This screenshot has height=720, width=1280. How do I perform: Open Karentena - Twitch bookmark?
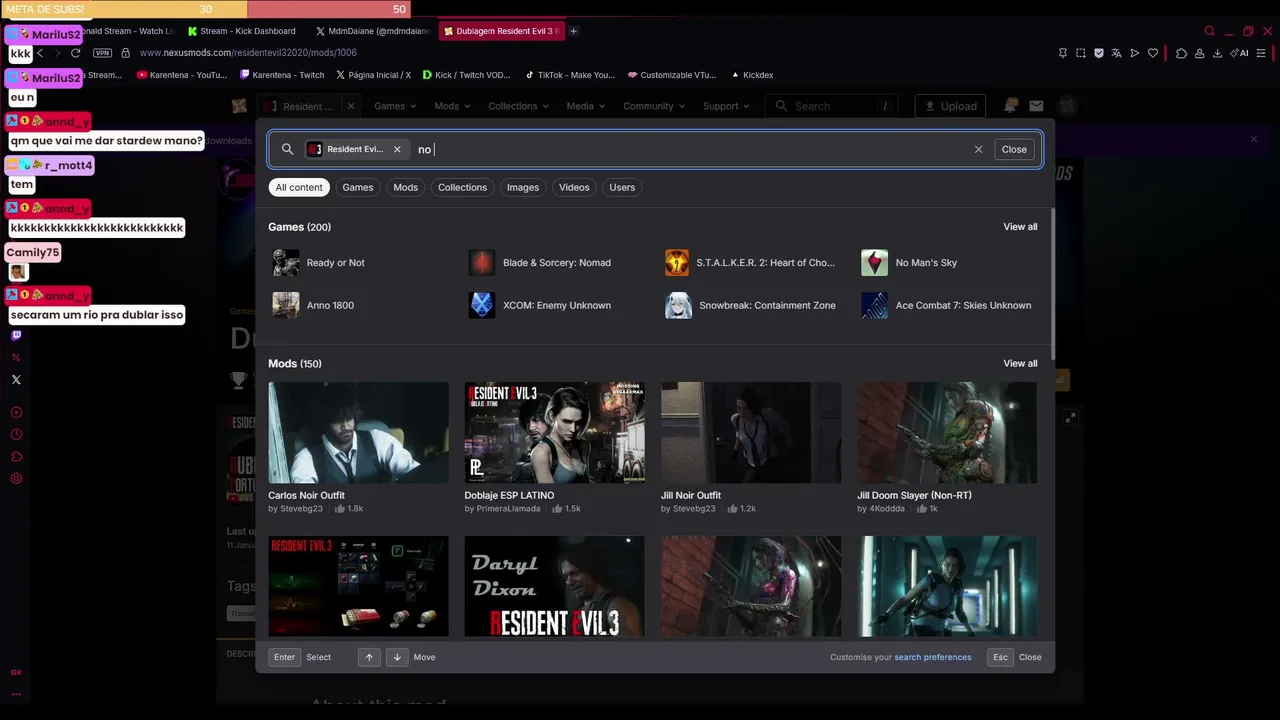[x=283, y=75]
